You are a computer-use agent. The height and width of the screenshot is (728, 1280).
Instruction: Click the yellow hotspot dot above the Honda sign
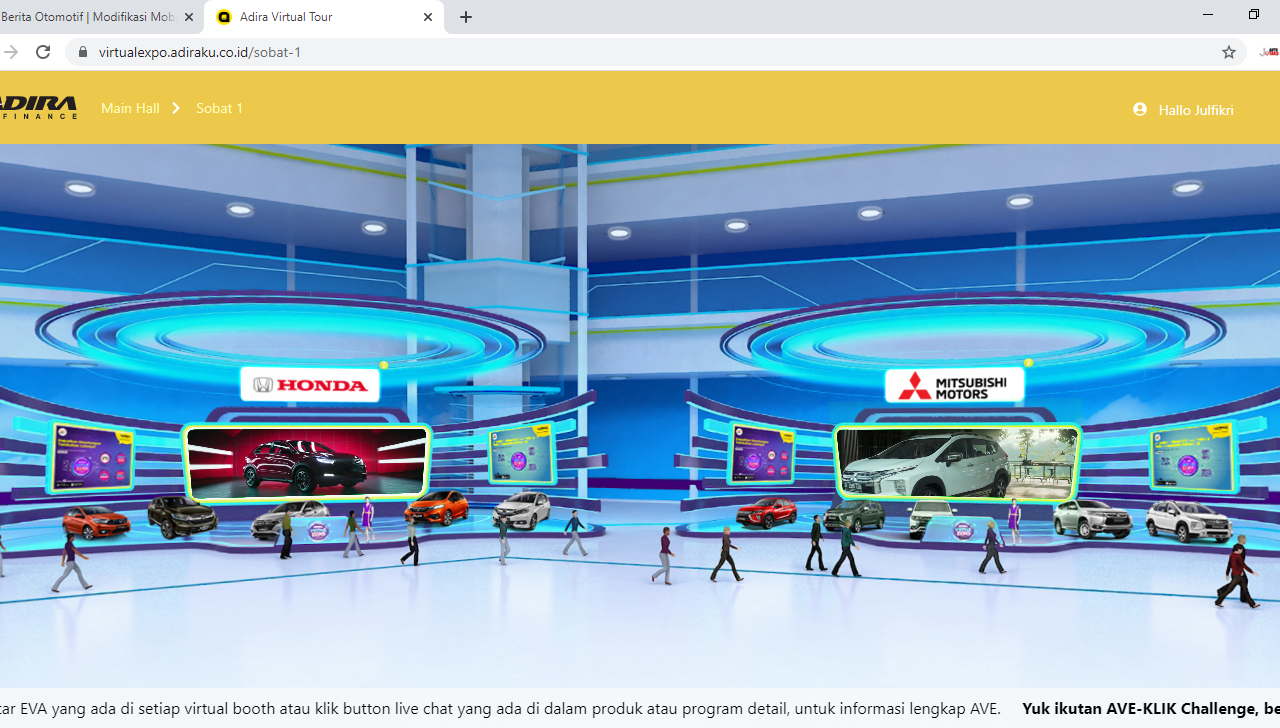(x=384, y=365)
